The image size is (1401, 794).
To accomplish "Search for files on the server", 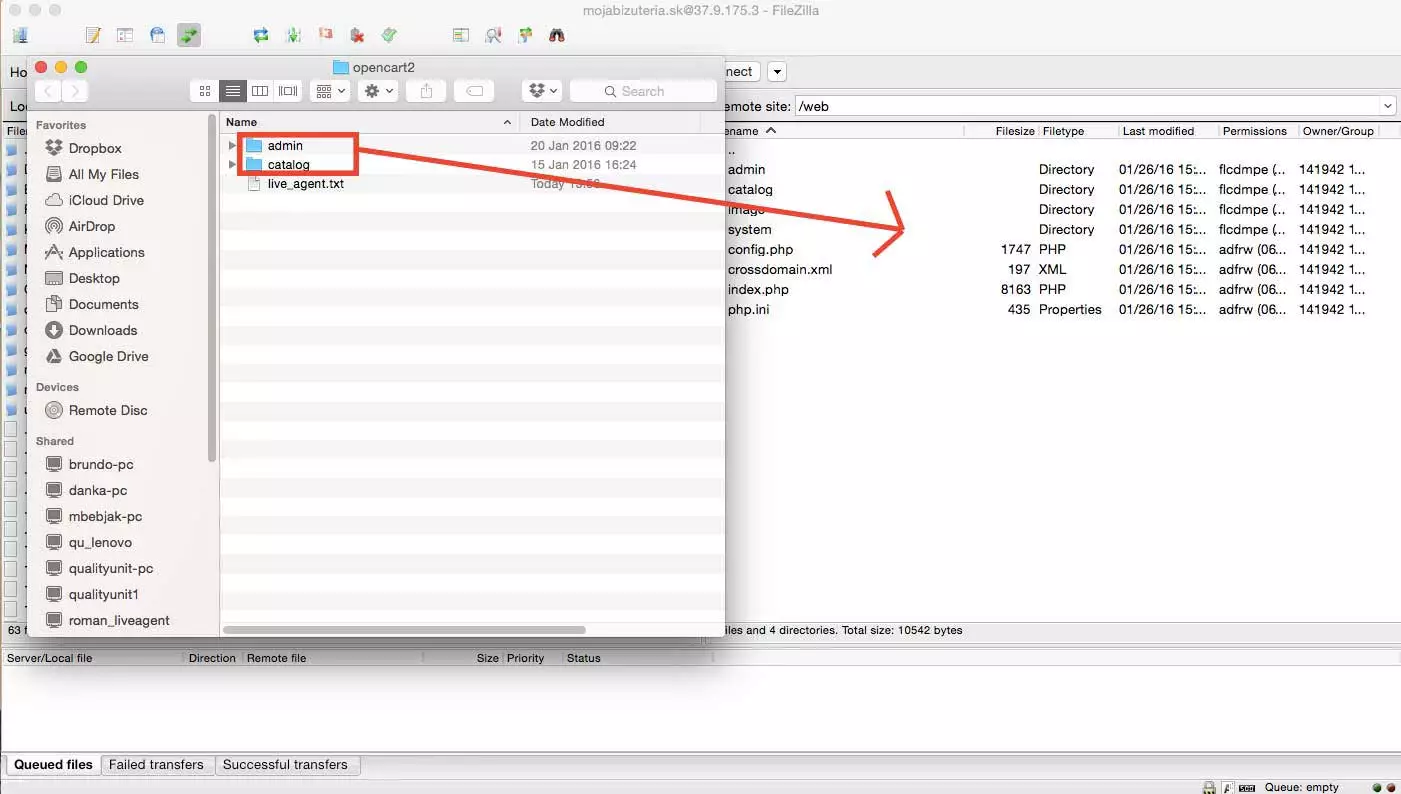I will [x=557, y=34].
